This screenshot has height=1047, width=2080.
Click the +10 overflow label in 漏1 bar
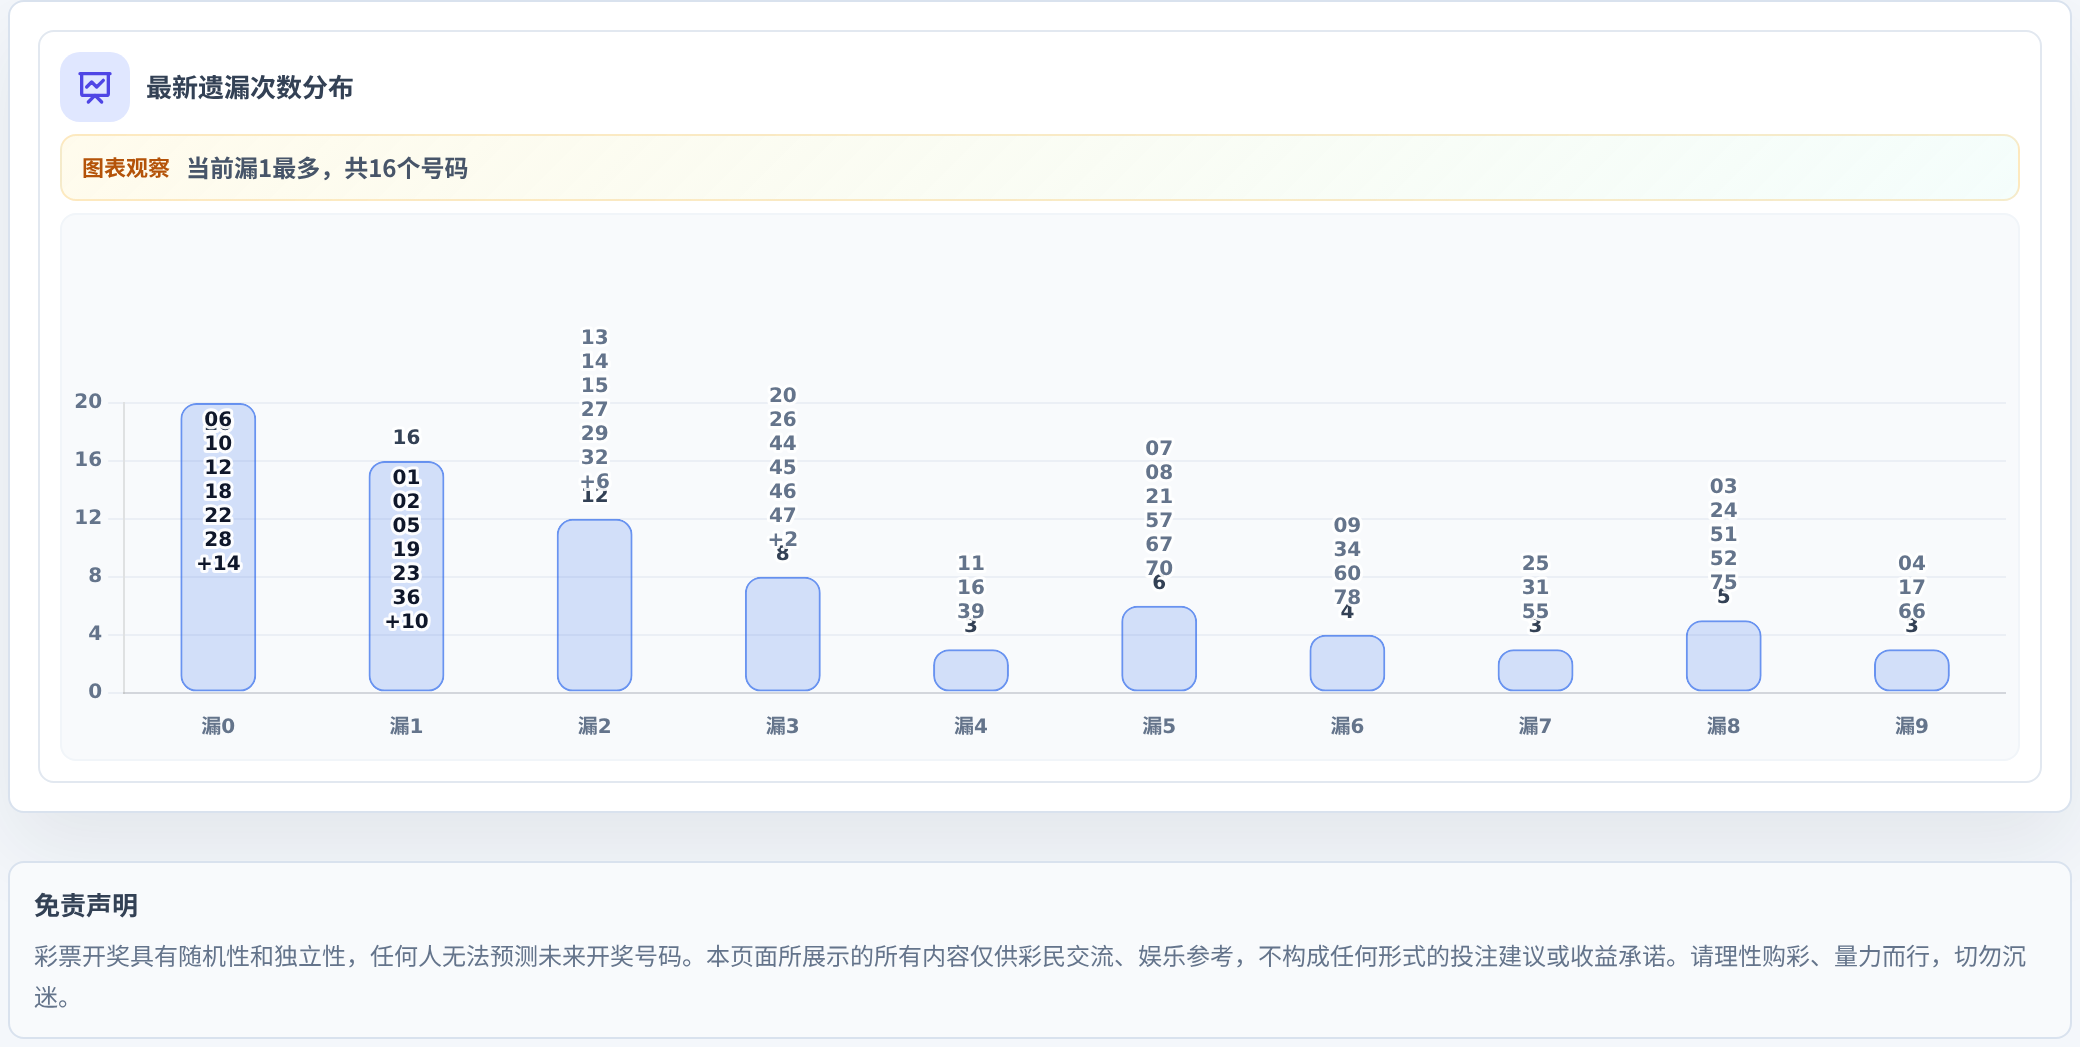tap(406, 621)
